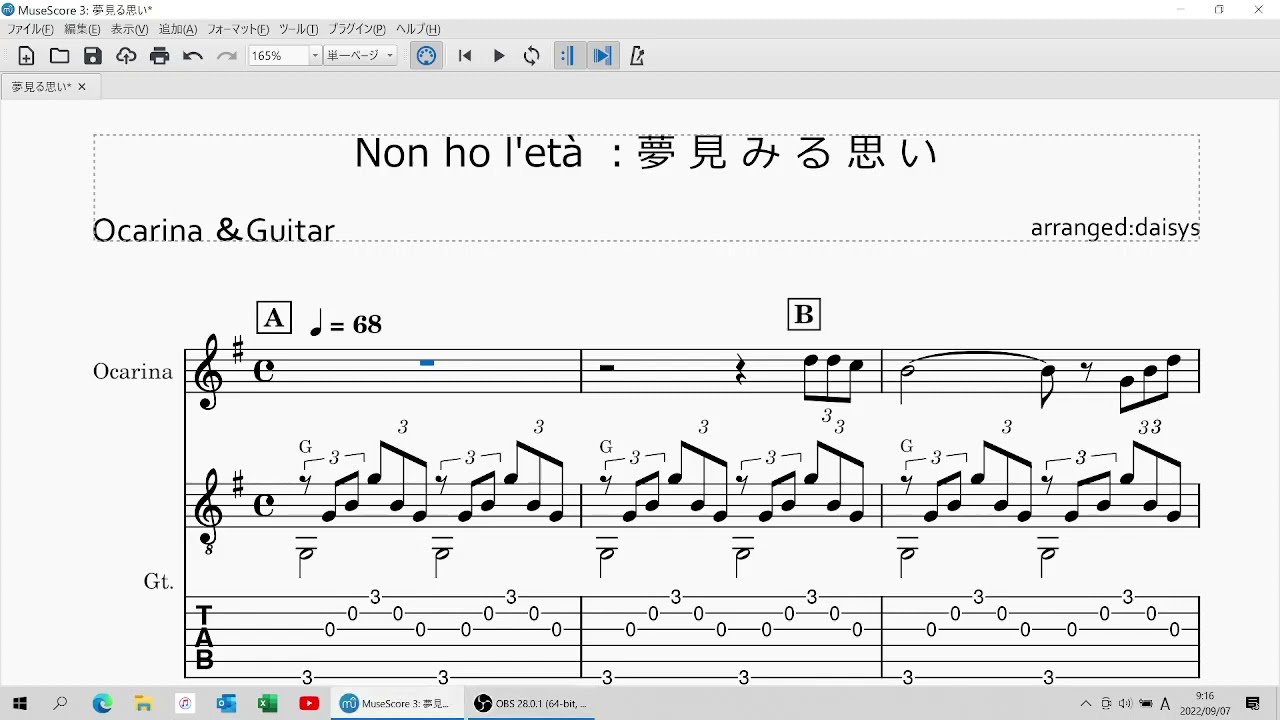Open YouTube app from taskbar
Viewport: 1280px width, 720px height.
(x=309, y=703)
